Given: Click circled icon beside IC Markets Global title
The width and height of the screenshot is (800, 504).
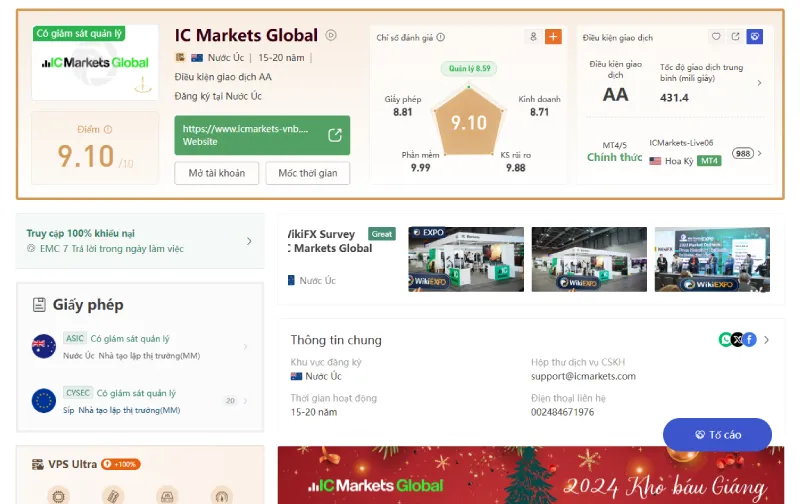Looking at the screenshot, I should (x=331, y=35).
